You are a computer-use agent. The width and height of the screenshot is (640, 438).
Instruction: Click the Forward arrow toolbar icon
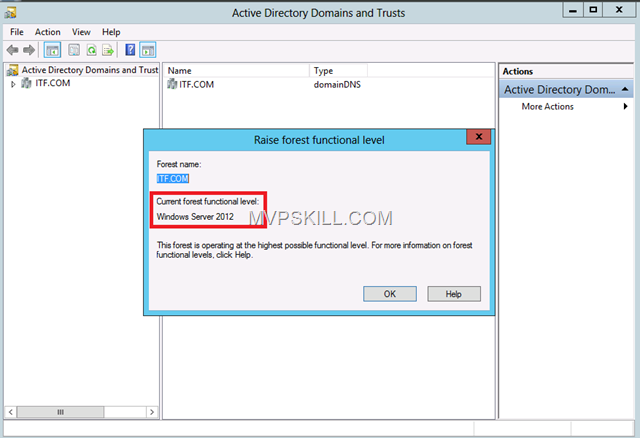(29, 49)
